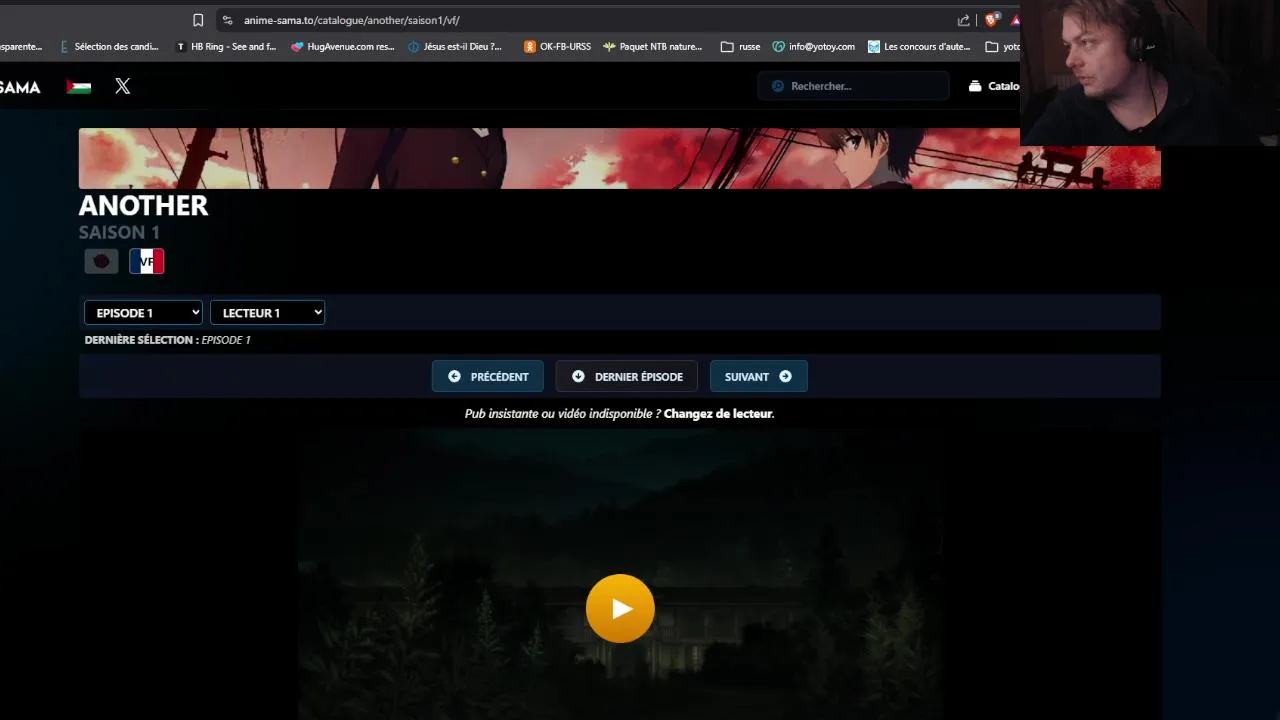Open the OK-FB-URSS bookmark
The width and height of the screenshot is (1280, 720).
click(x=558, y=46)
